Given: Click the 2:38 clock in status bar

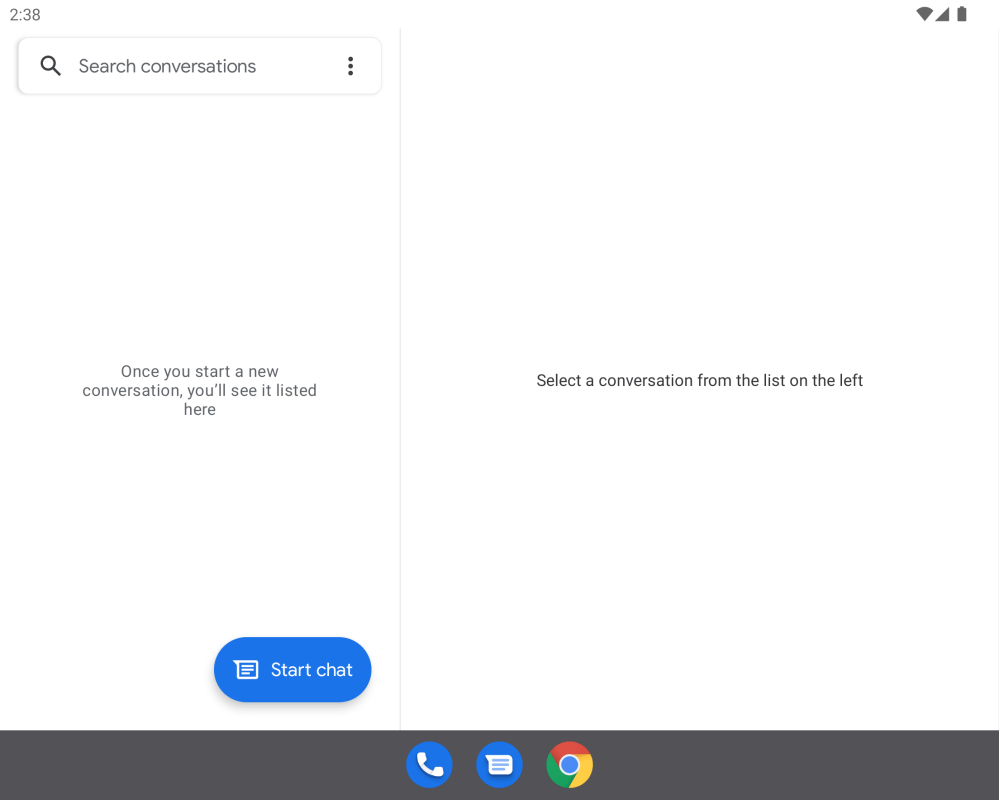Looking at the screenshot, I should click(25, 15).
